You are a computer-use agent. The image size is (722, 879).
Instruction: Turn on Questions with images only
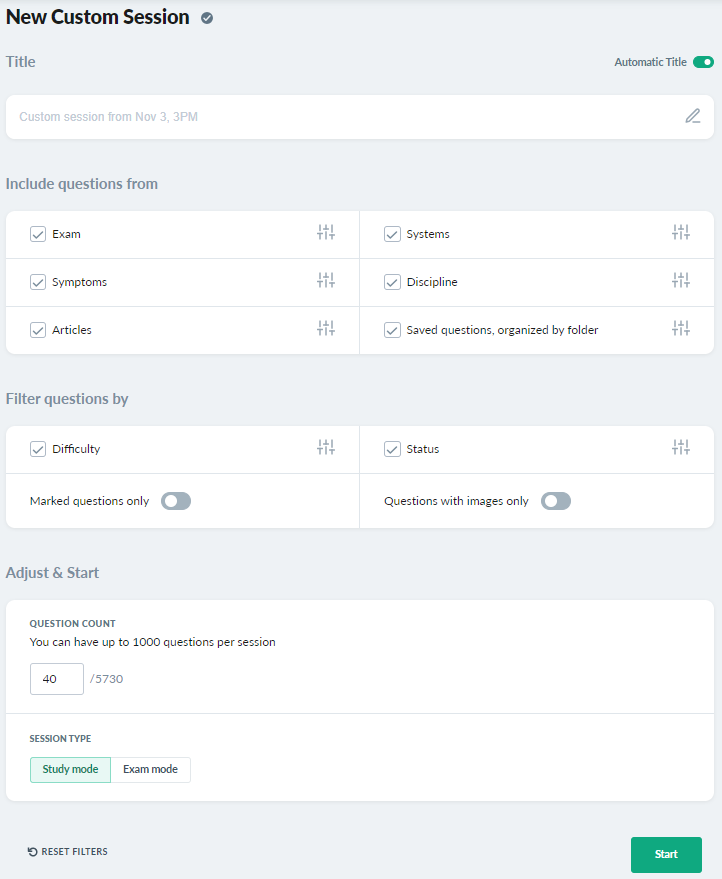(x=556, y=501)
